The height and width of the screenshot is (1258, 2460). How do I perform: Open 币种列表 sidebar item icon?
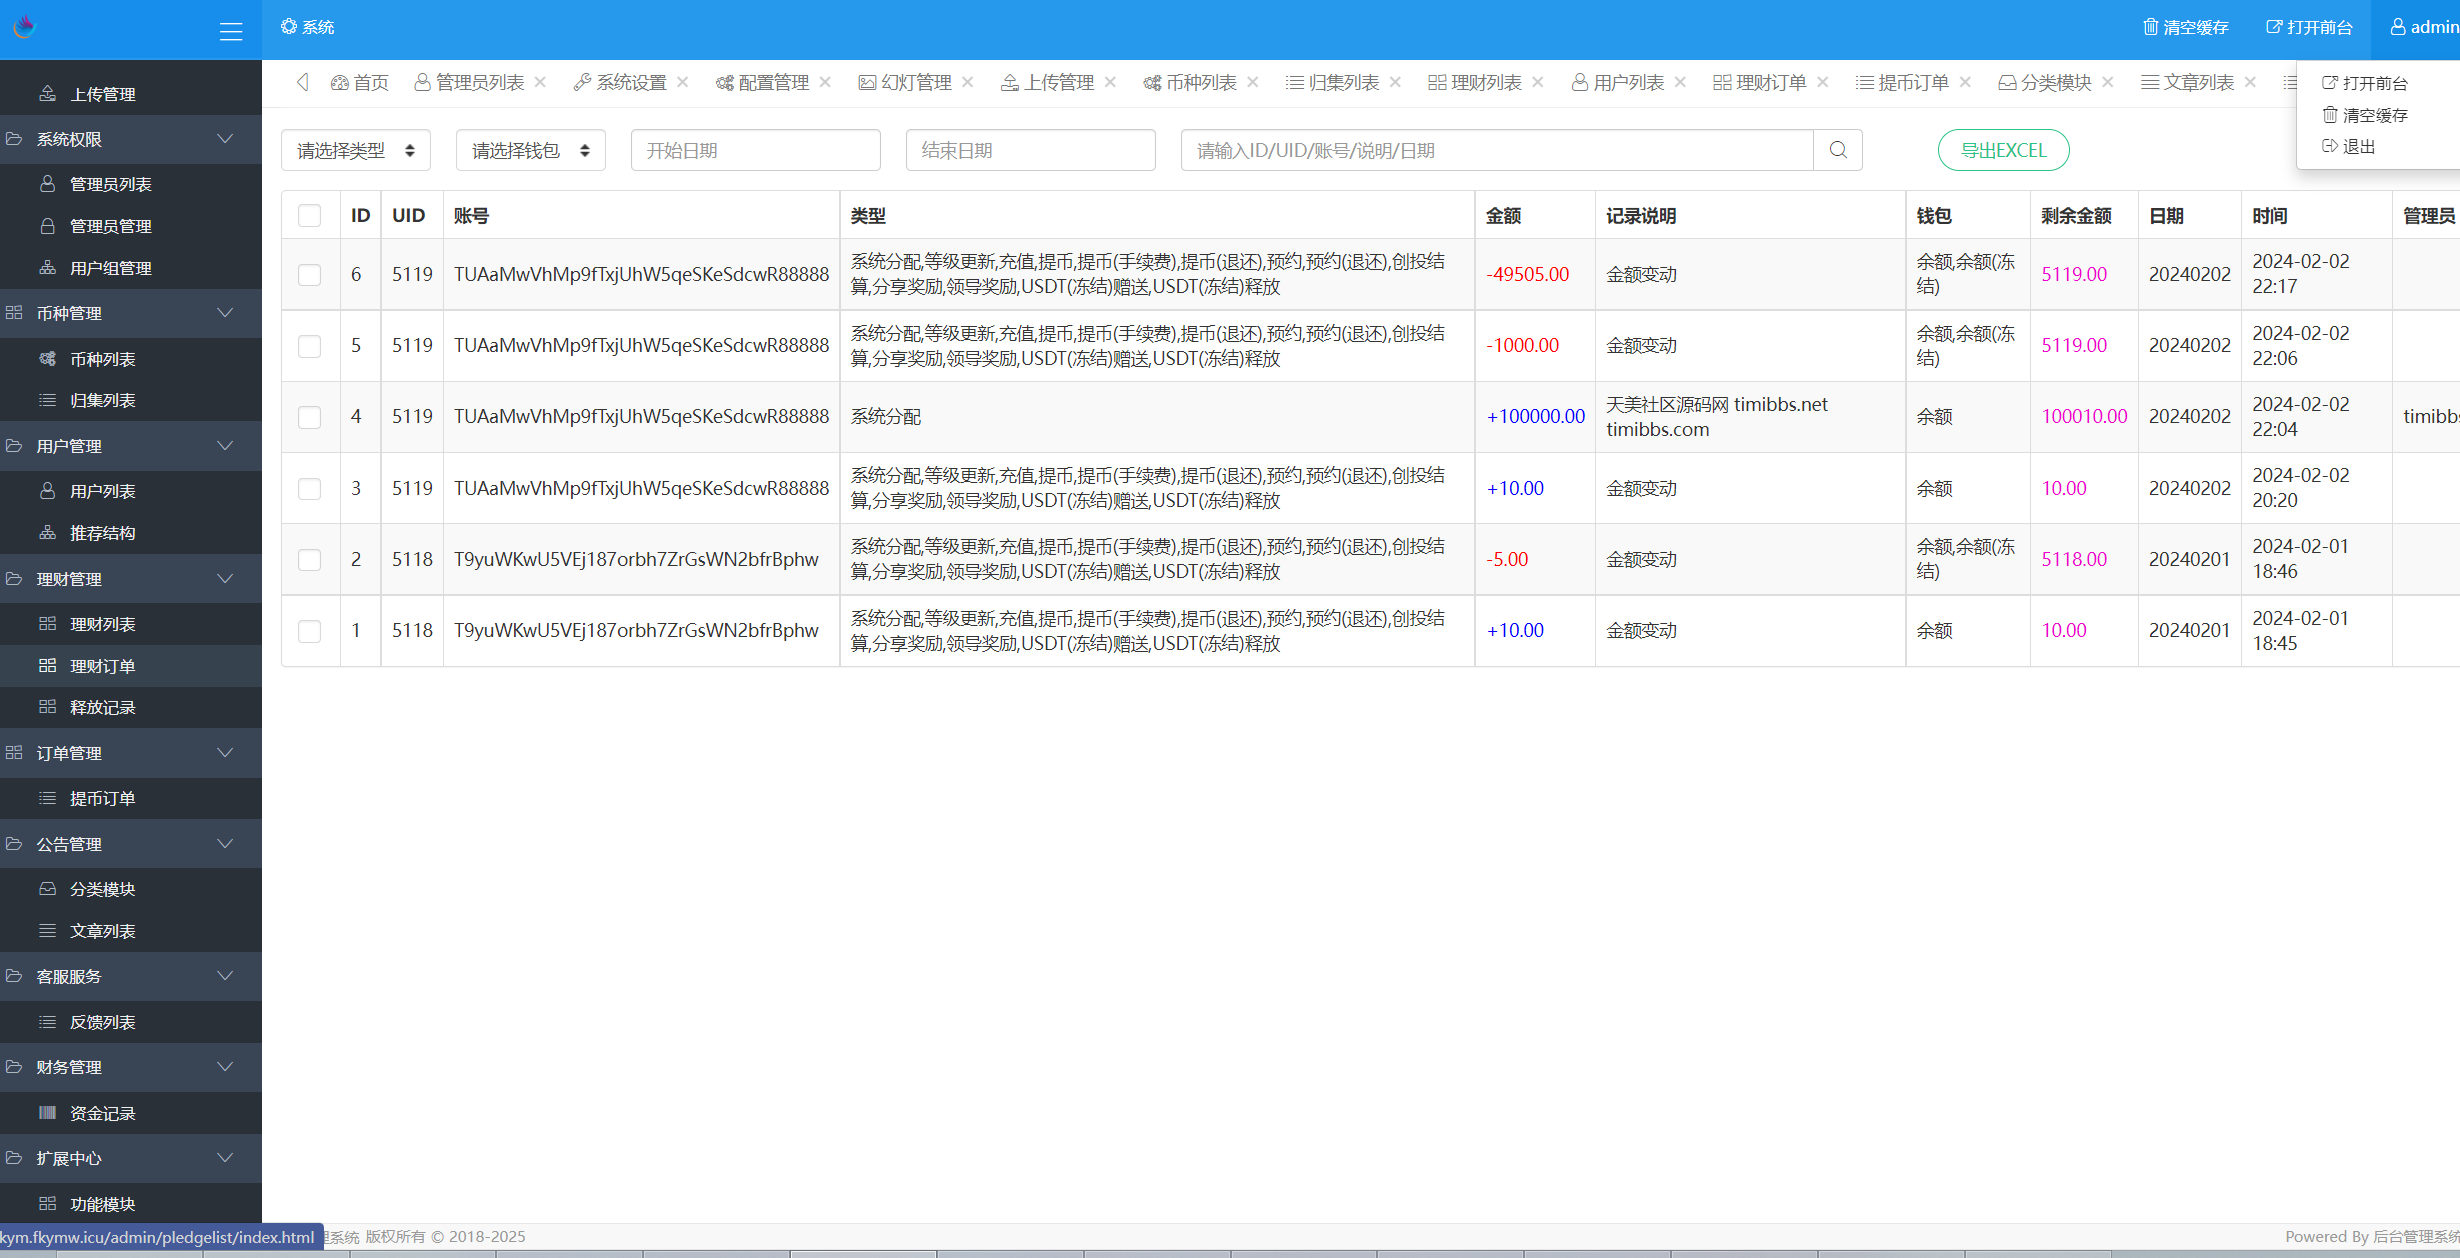point(47,359)
